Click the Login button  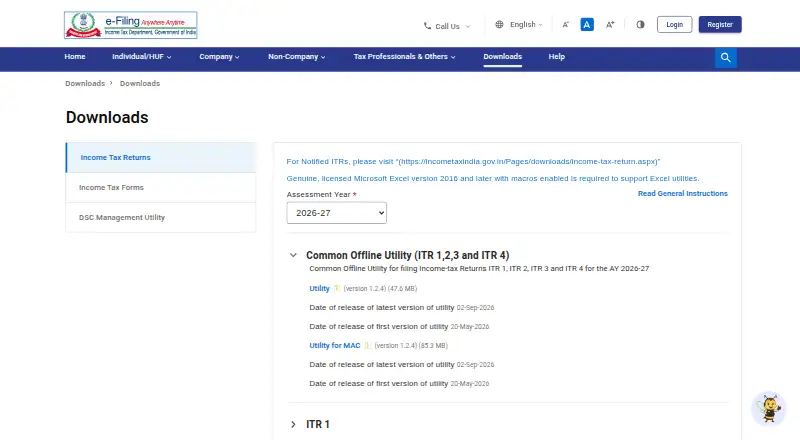pos(674,25)
